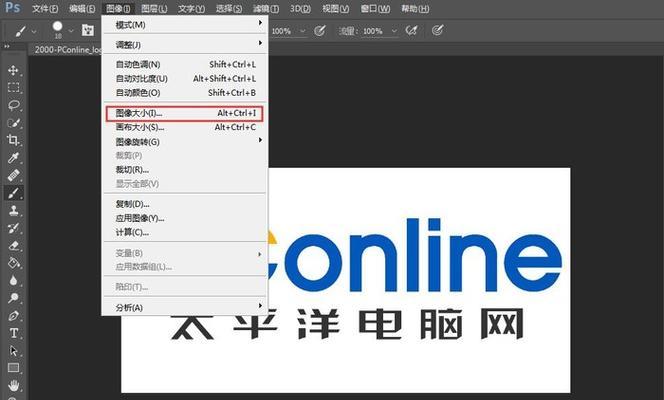The image size is (664, 400).
Task: Choose 应用图像(Y)... menu entry
Action: click(185, 218)
